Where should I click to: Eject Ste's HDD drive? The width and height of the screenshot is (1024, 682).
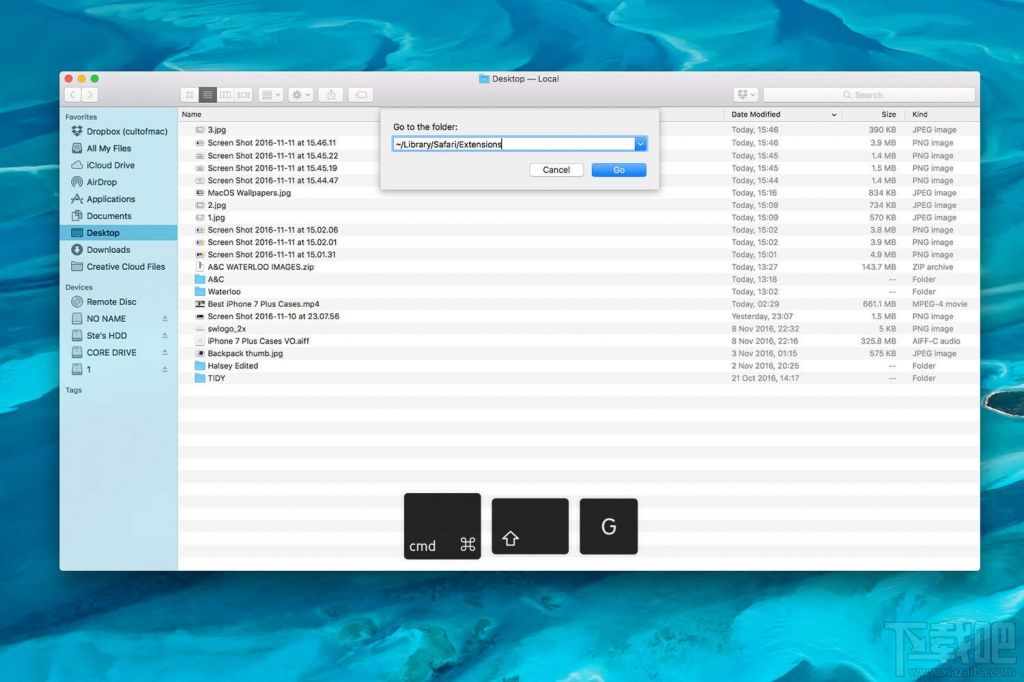click(165, 336)
